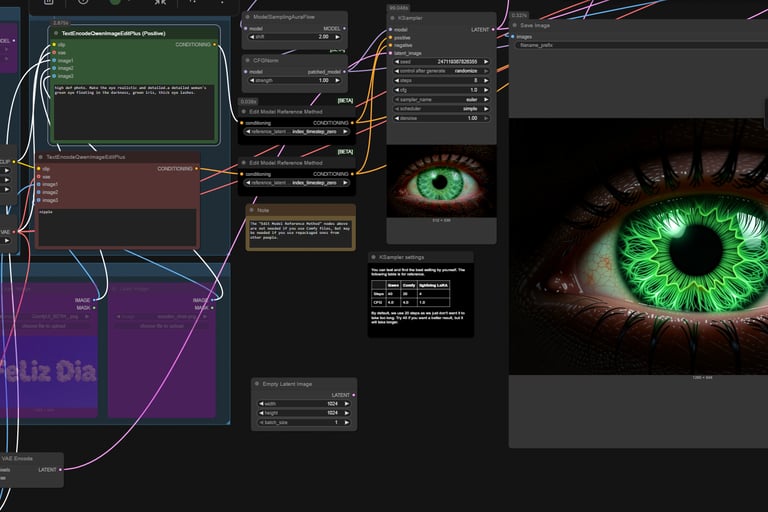Screen dimensions: 768x512
Task: Open reference_latent dropdown on upper Edit Model Reference Method
Action: pos(297,132)
